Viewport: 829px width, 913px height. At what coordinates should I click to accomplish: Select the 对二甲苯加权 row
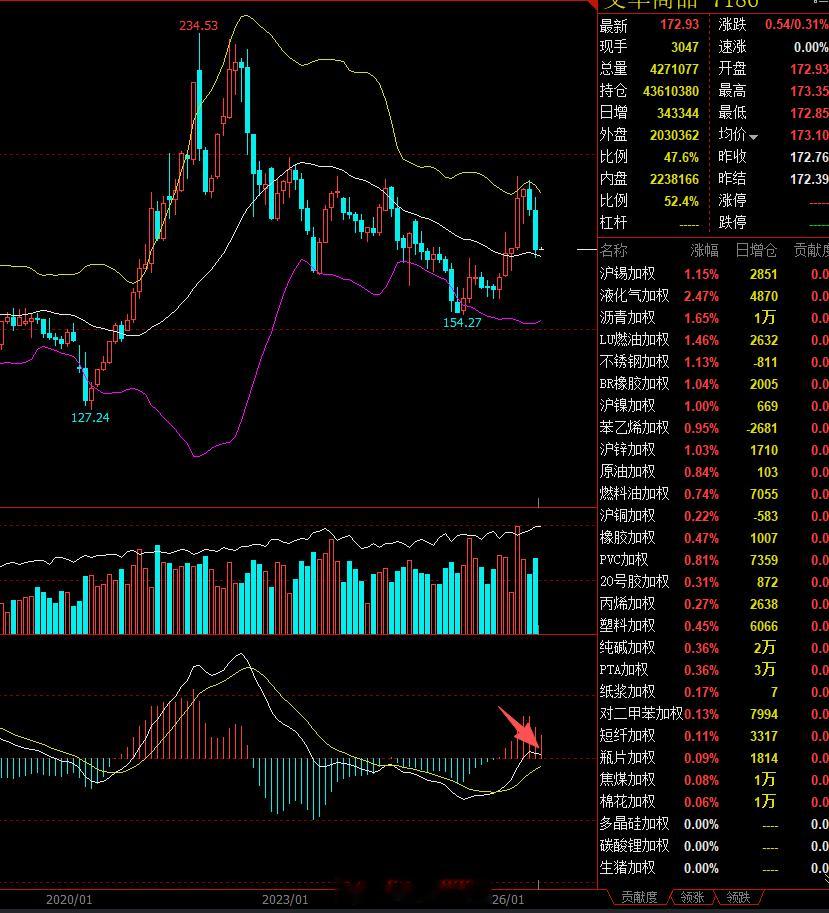tap(714, 714)
